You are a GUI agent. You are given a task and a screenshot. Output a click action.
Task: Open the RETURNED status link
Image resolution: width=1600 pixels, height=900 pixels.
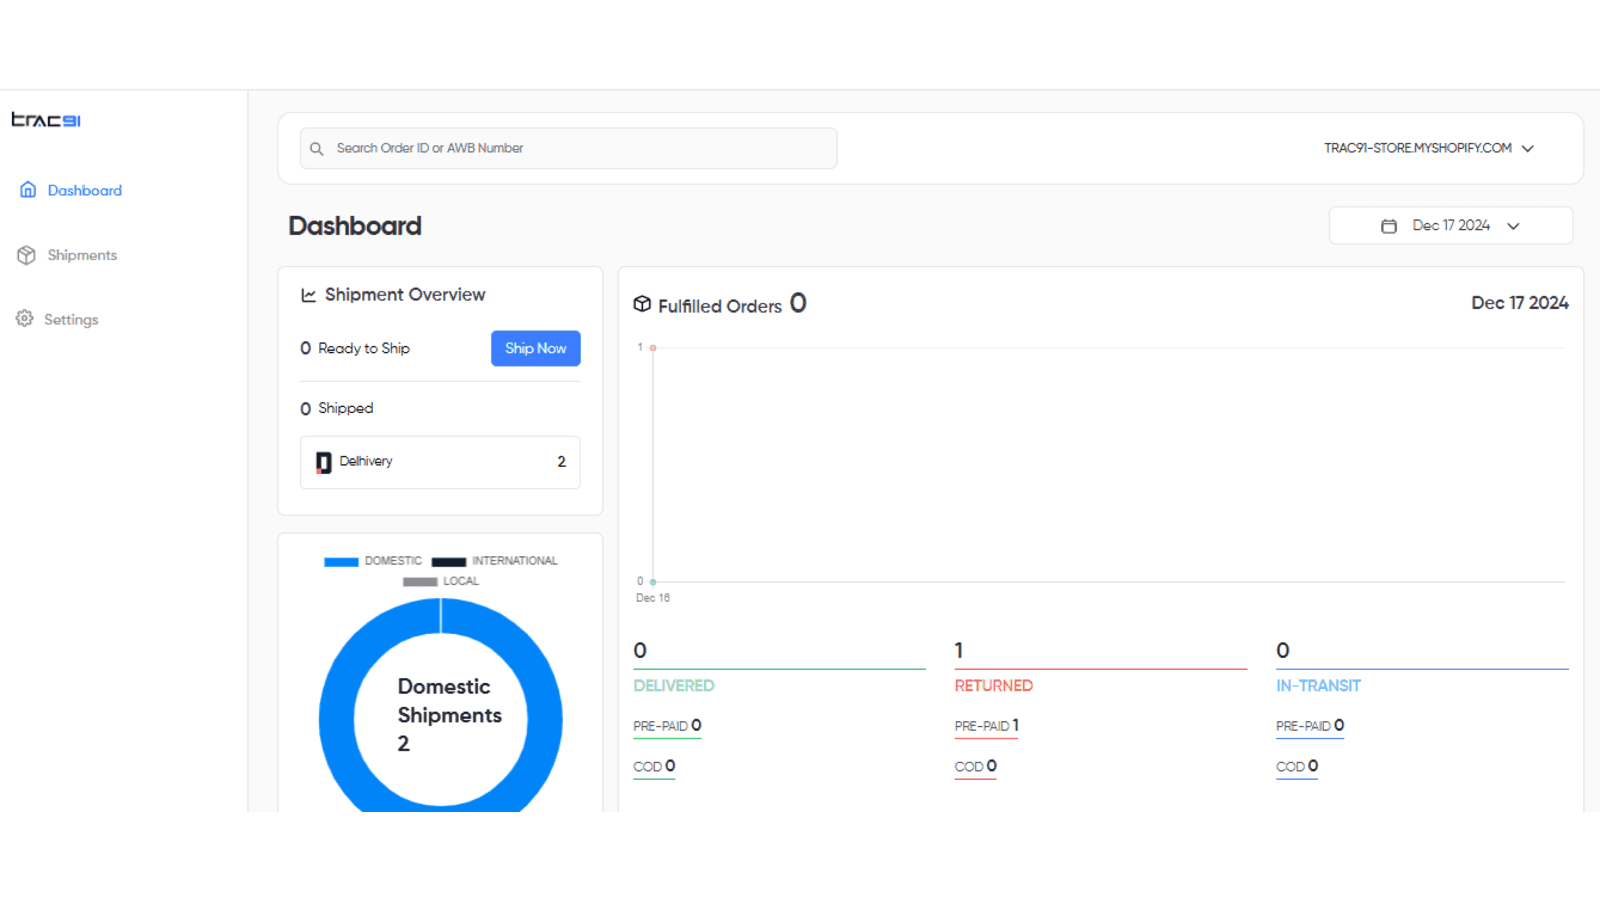pyautogui.click(x=993, y=686)
